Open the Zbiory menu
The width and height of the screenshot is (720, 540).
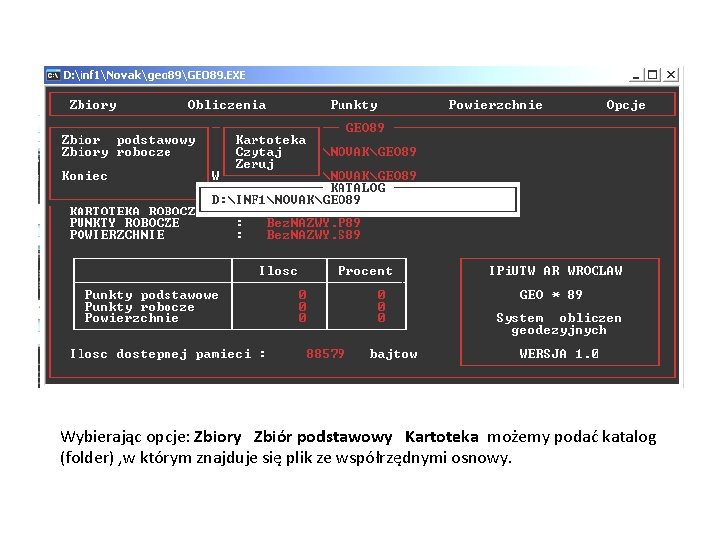pos(93,105)
